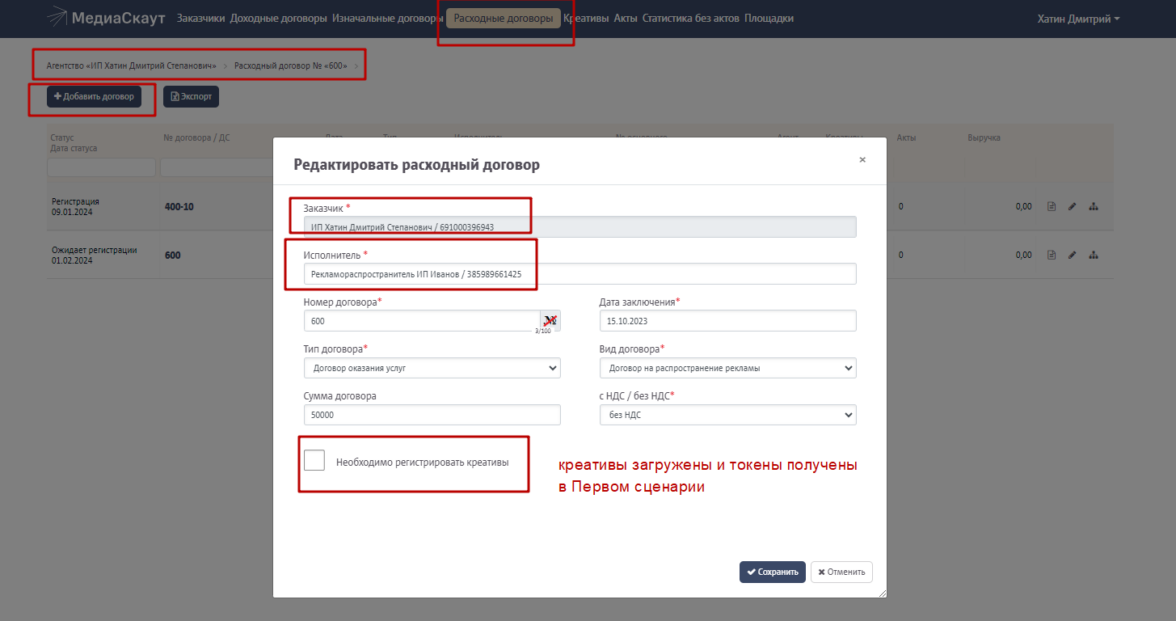Expand the Тип договора dropdown
Image resolution: width=1176 pixels, height=621 pixels.
pyautogui.click(x=431, y=368)
